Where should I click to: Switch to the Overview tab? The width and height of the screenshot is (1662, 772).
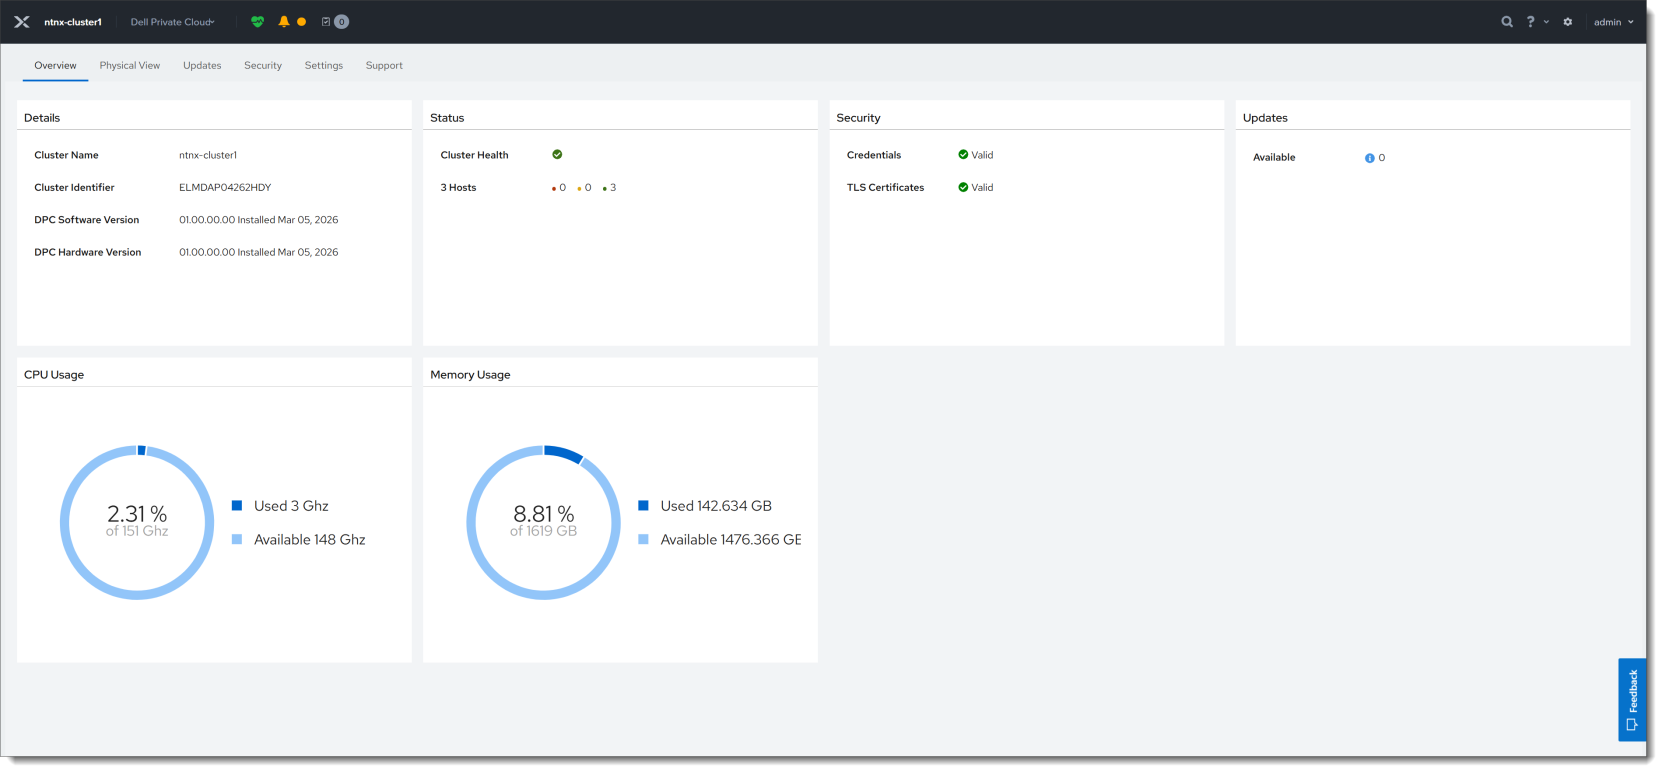click(x=55, y=66)
